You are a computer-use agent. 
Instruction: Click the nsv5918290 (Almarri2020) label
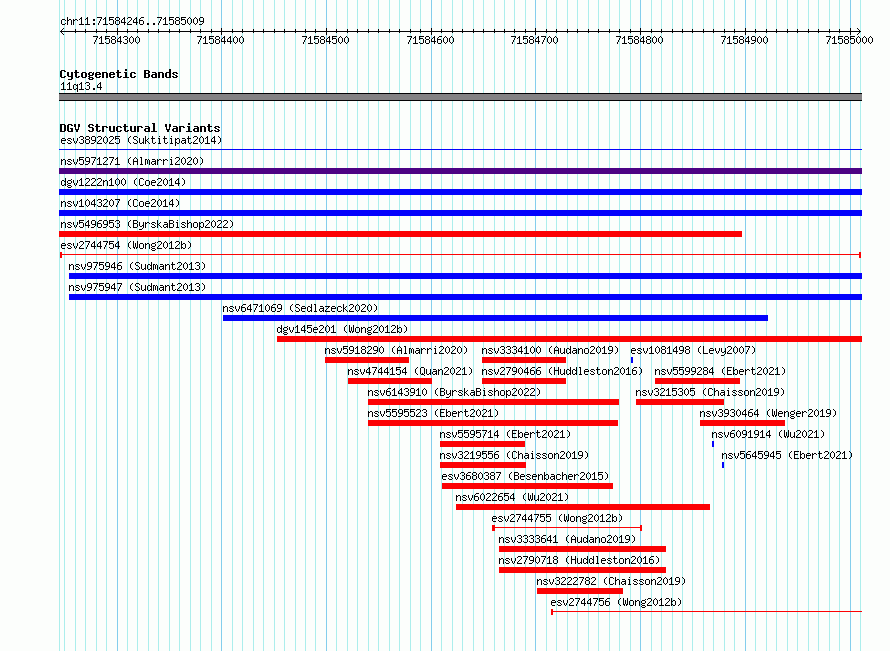point(396,350)
